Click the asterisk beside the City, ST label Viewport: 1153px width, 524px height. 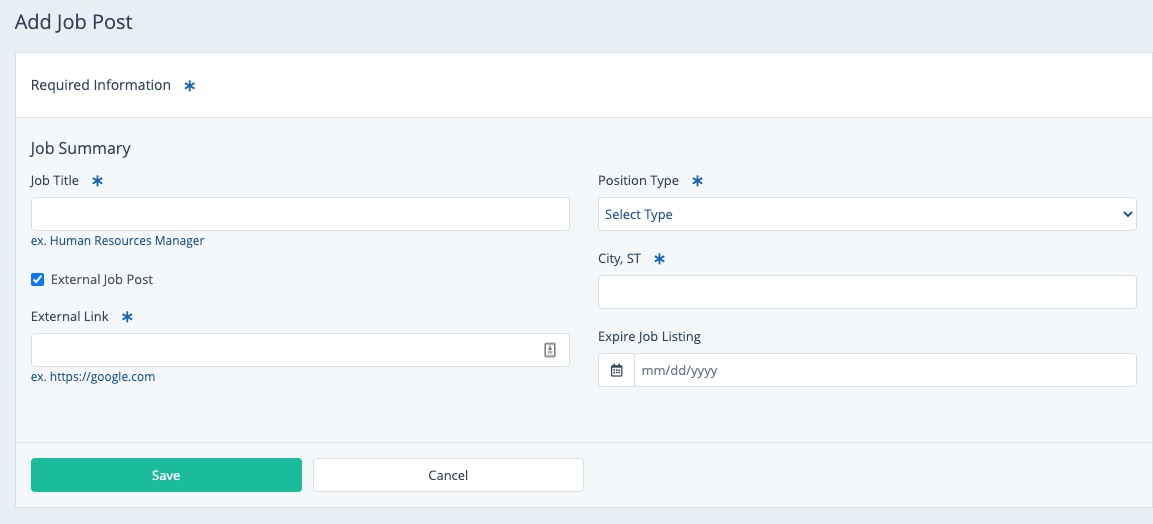tap(659, 259)
